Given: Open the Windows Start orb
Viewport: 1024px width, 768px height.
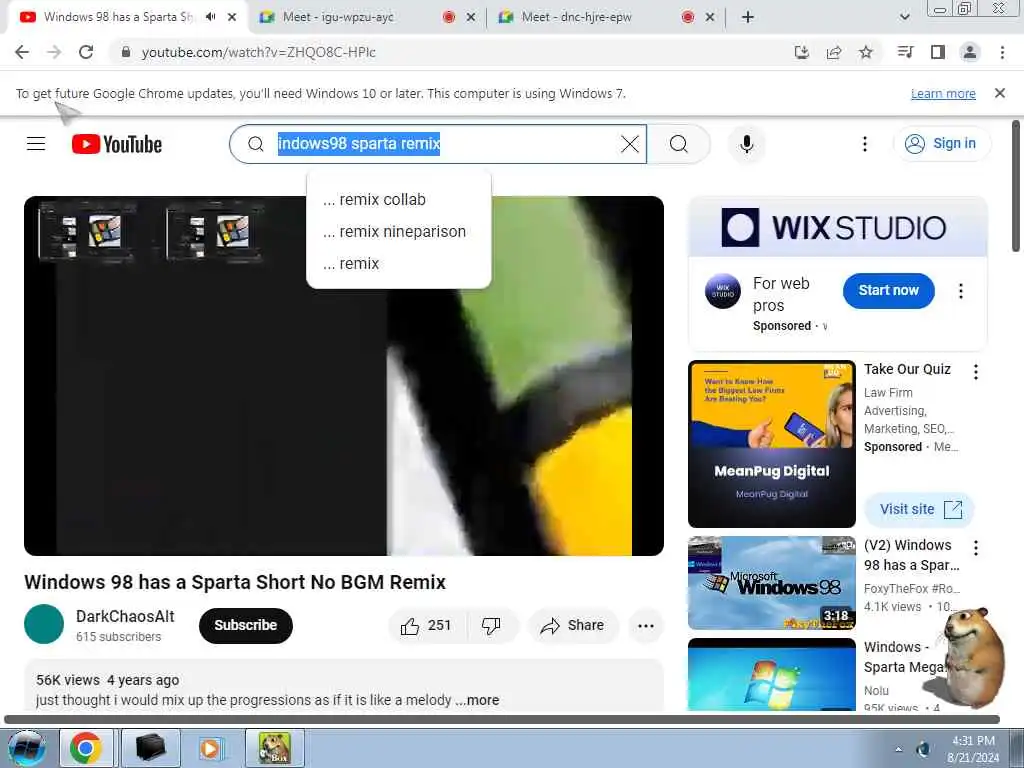Looking at the screenshot, I should pos(26,748).
